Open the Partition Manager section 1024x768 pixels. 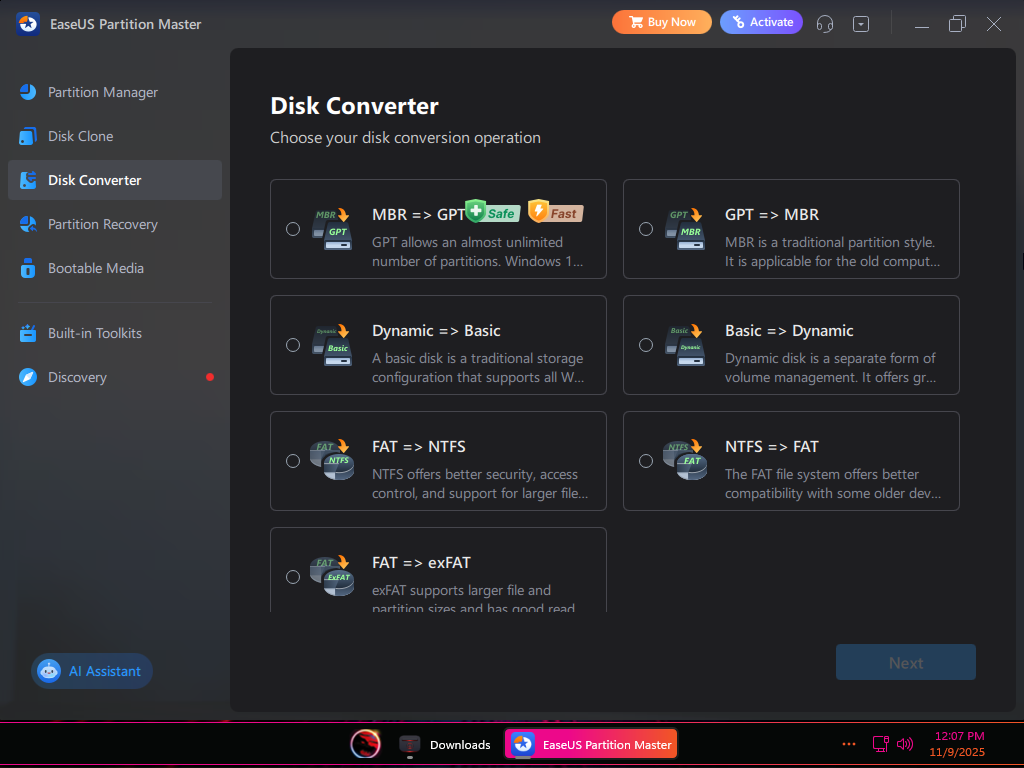(115, 92)
